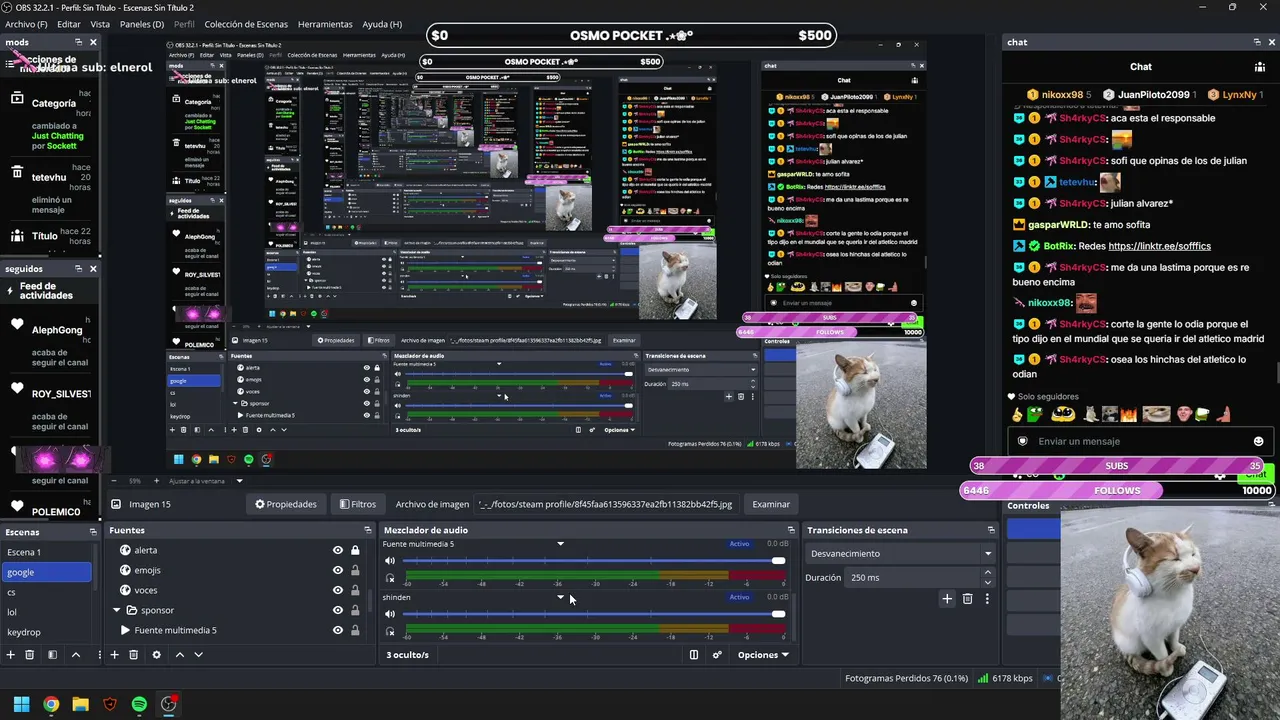Viewport: 1280px width, 720px height.
Task: Open Google Chrome from the taskbar
Action: (x=51, y=704)
